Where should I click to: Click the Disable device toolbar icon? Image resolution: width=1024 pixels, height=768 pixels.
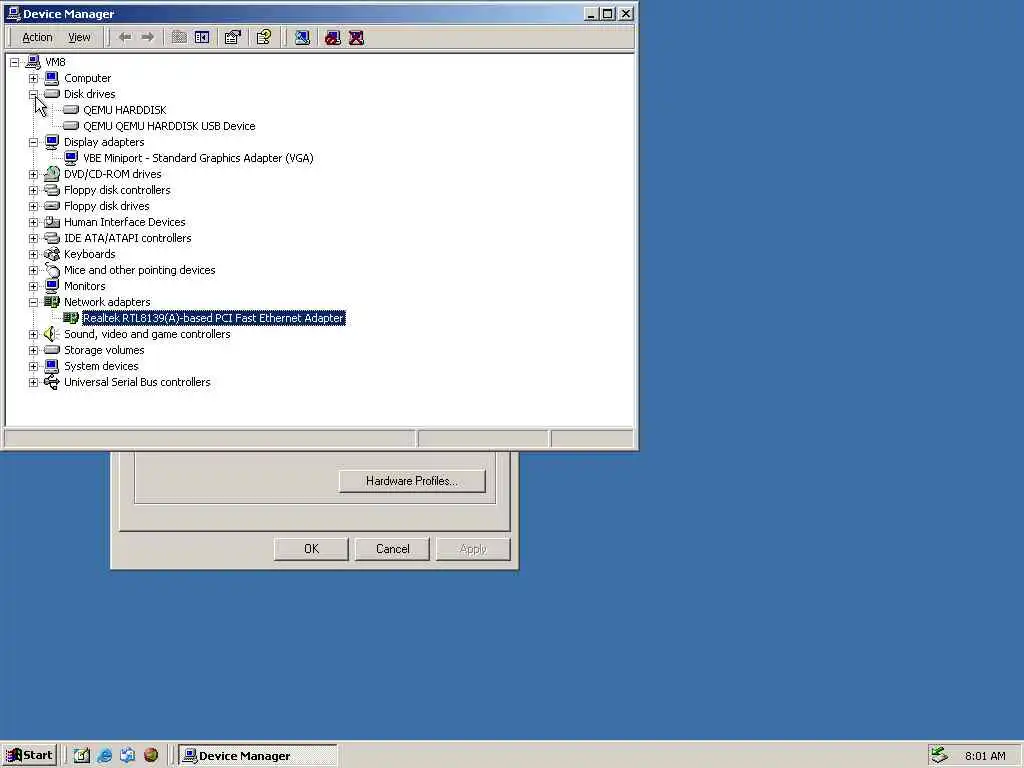click(x=333, y=37)
